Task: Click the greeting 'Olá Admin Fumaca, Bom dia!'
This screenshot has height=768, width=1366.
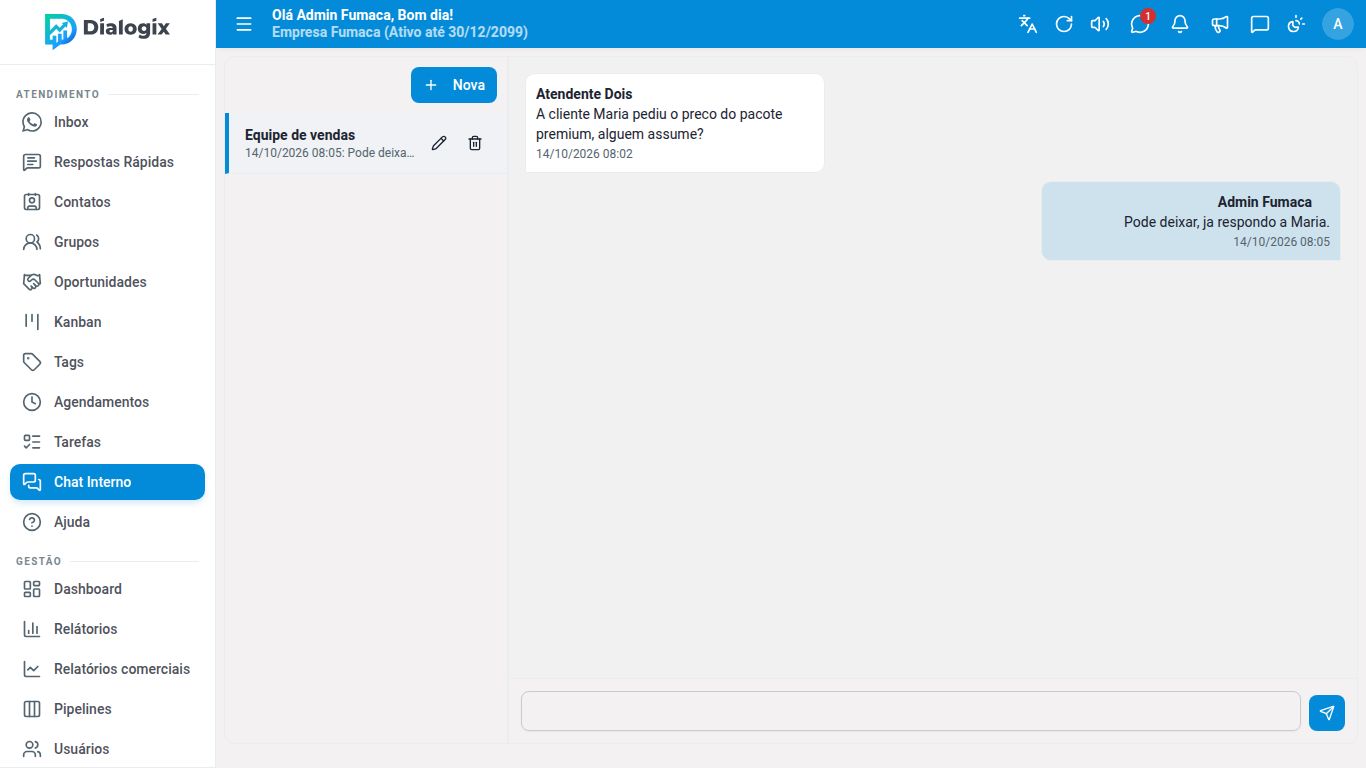Action: pos(363,15)
